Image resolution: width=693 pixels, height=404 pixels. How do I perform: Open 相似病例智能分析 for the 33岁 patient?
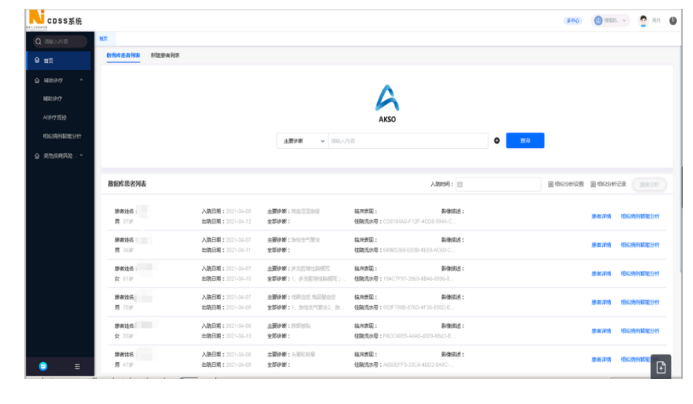tap(640, 331)
